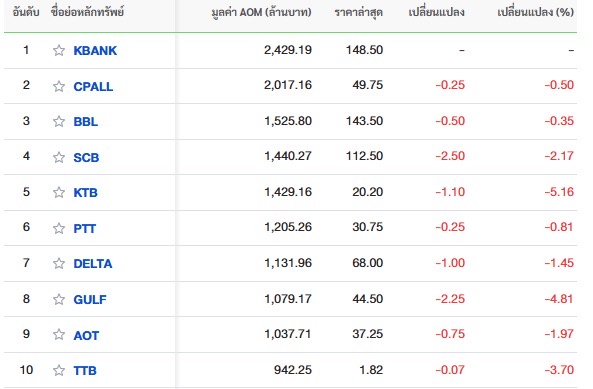
Task: Open the GULF stock page
Action: pyautogui.click(x=90, y=299)
